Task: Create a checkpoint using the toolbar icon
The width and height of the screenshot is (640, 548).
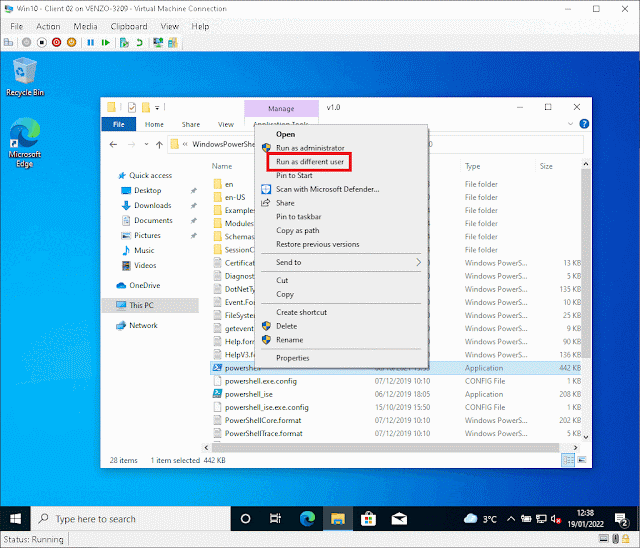Action: point(124,42)
